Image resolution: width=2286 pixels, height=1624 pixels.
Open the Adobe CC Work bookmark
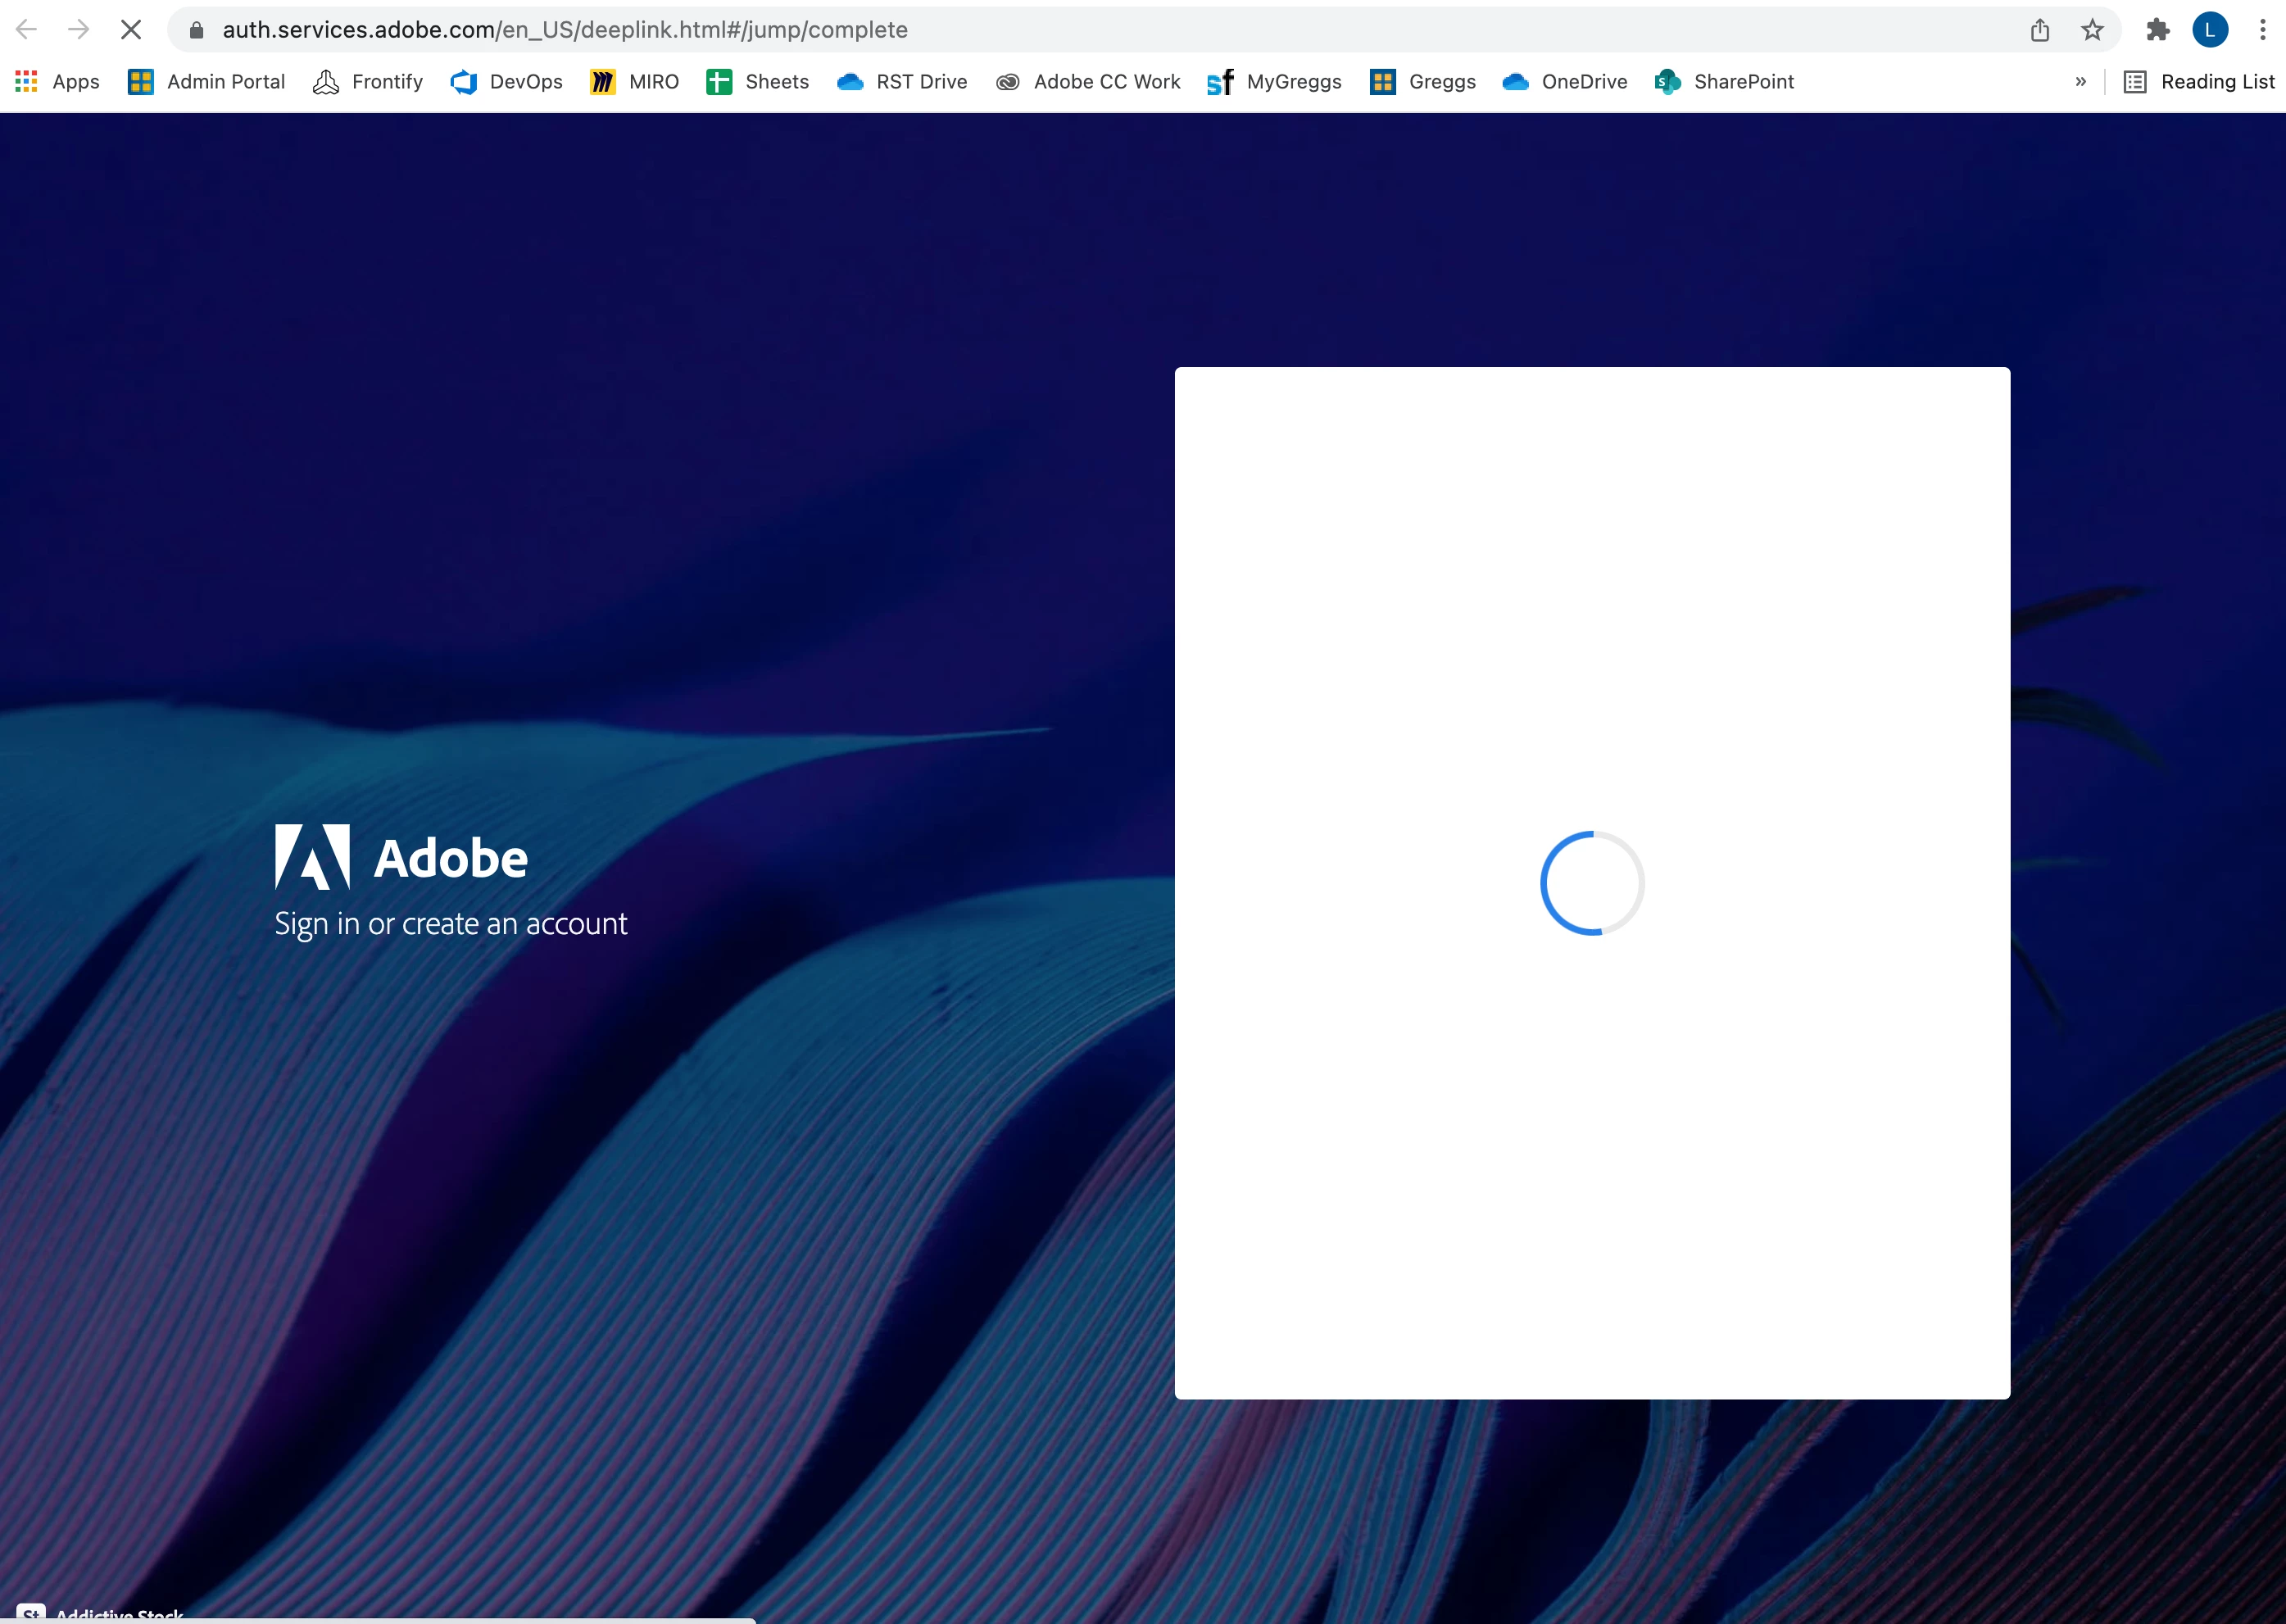pos(1088,82)
